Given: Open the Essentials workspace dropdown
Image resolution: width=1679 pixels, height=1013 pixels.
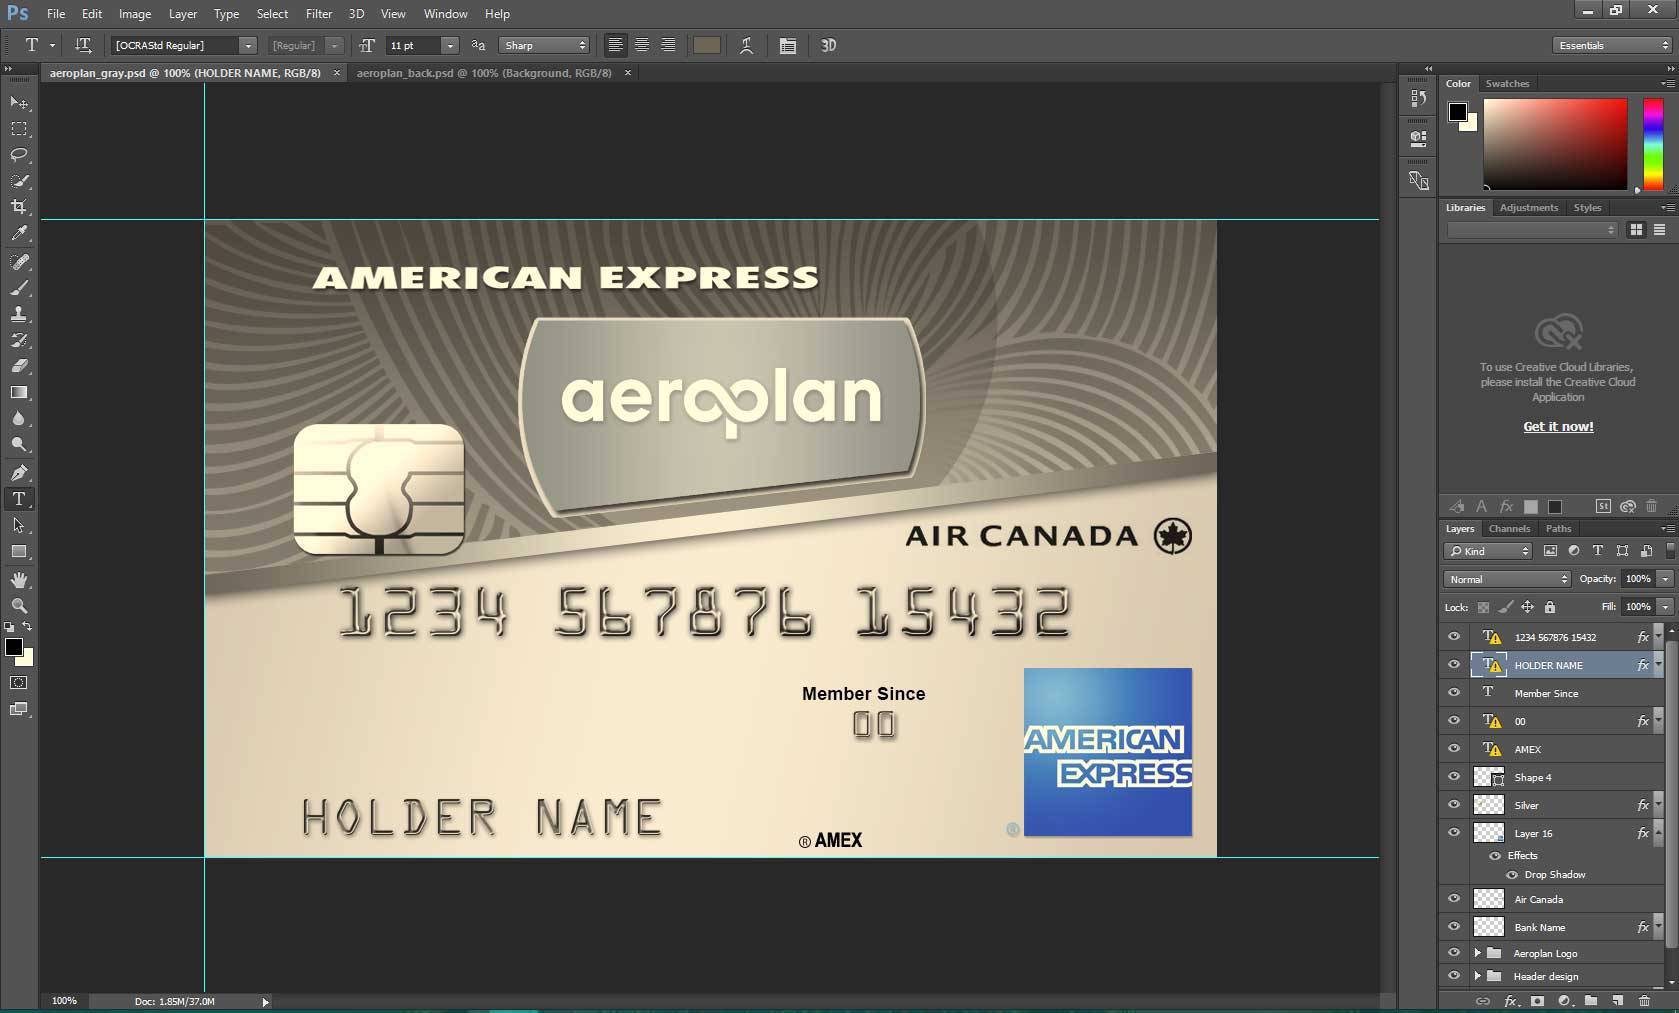Looking at the screenshot, I should [1613, 45].
